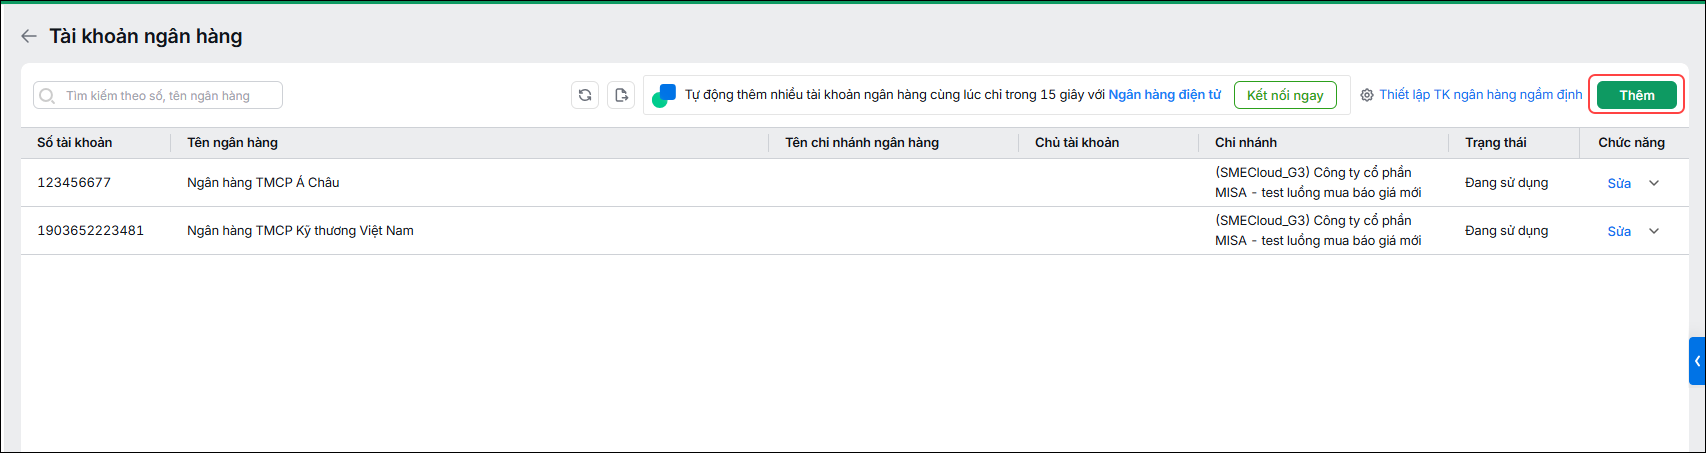Open the Ngân hàng điện tử link
The image size is (1706, 453).
[x=1165, y=95]
